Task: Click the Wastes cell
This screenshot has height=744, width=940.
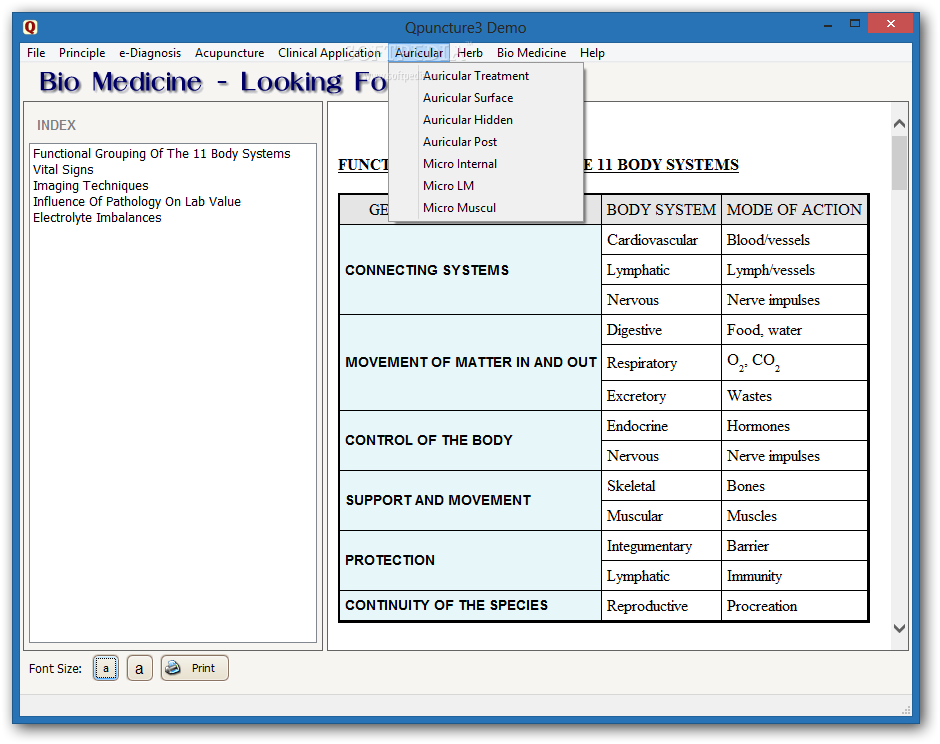Action: [794, 396]
